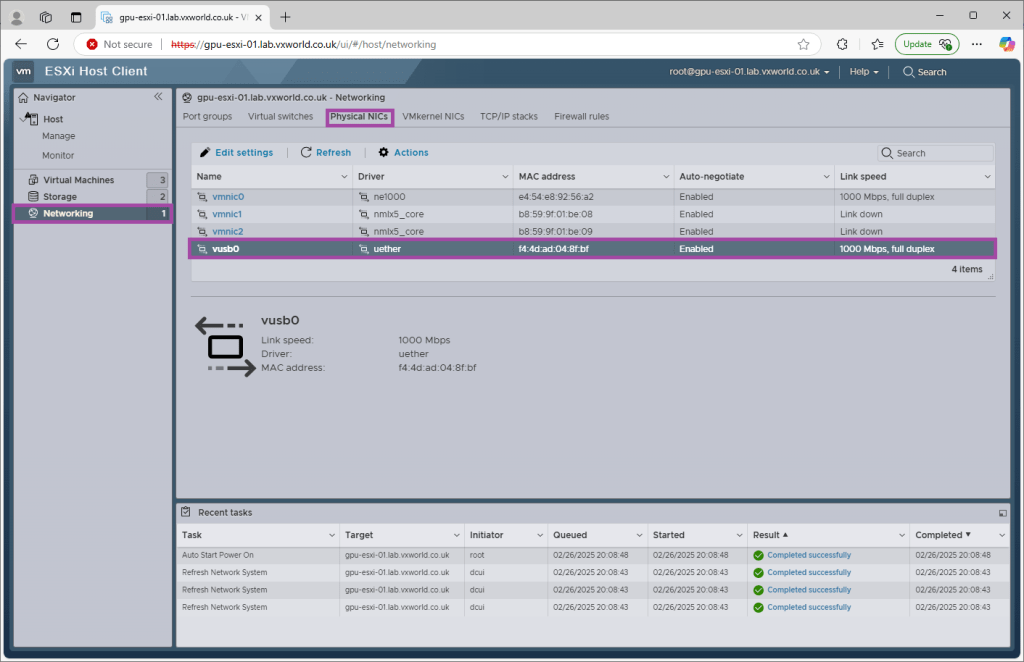Add this page to favorites star icon
This screenshot has width=1024, height=662.
click(x=803, y=44)
